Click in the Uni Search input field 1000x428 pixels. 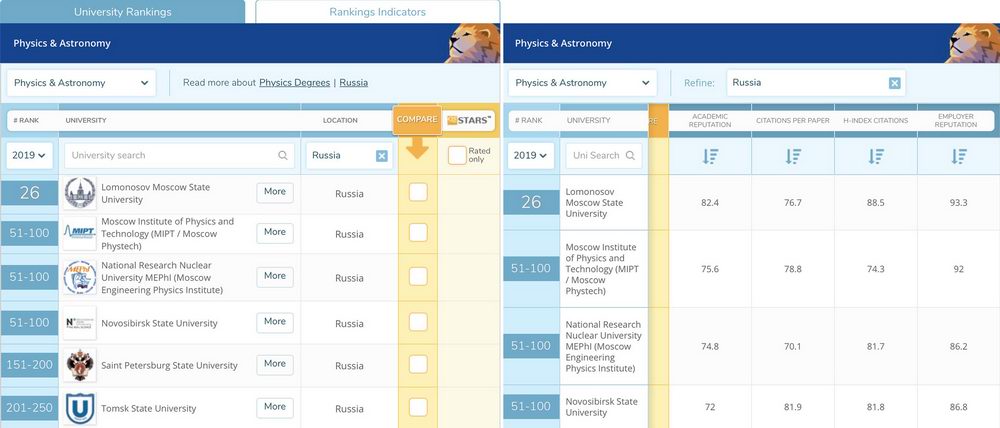603,156
